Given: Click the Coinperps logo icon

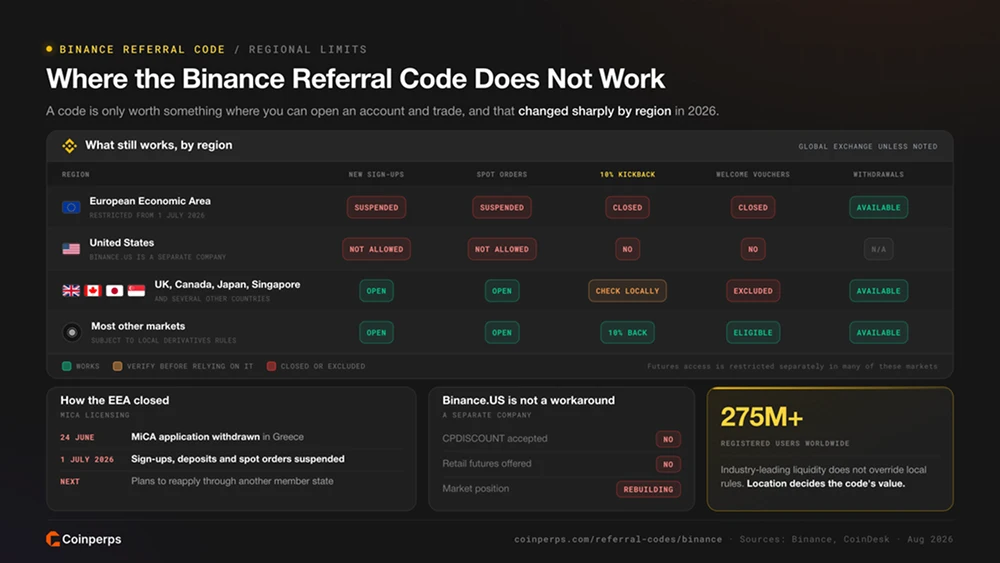Looking at the screenshot, I should (x=53, y=539).
